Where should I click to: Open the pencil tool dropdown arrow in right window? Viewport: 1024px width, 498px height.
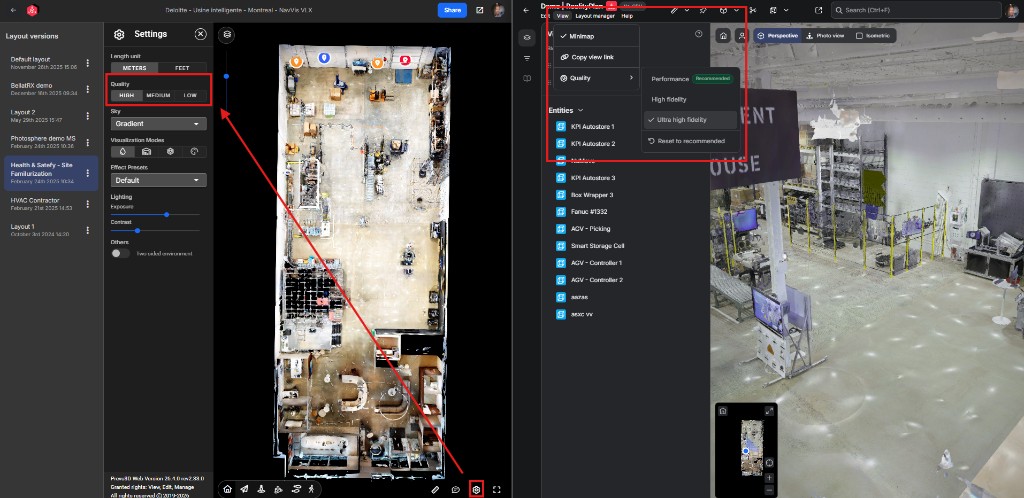(x=686, y=10)
